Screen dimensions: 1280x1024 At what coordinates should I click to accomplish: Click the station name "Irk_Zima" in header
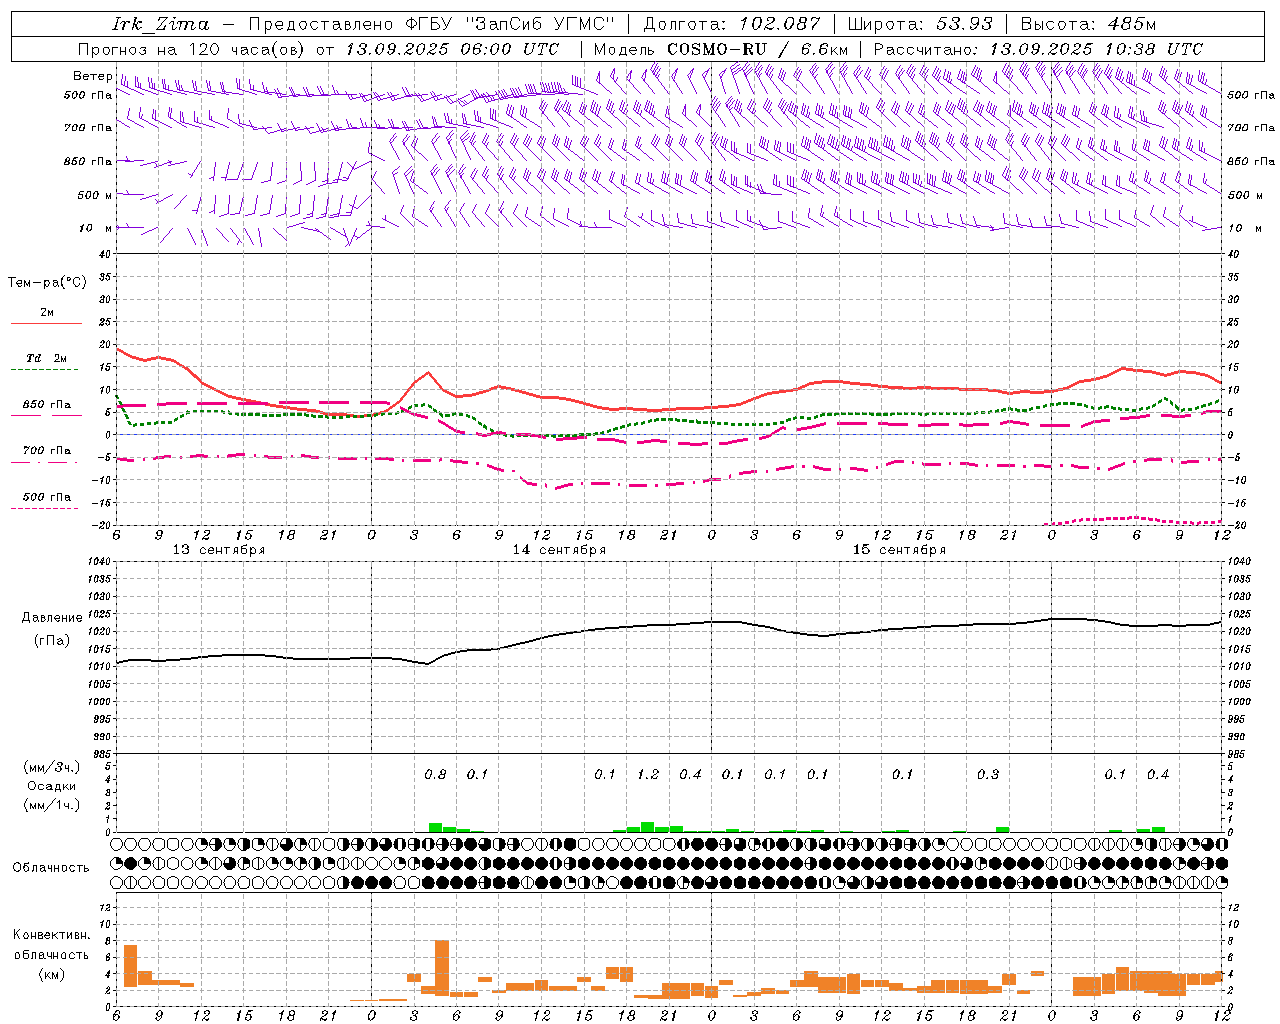click(x=161, y=24)
